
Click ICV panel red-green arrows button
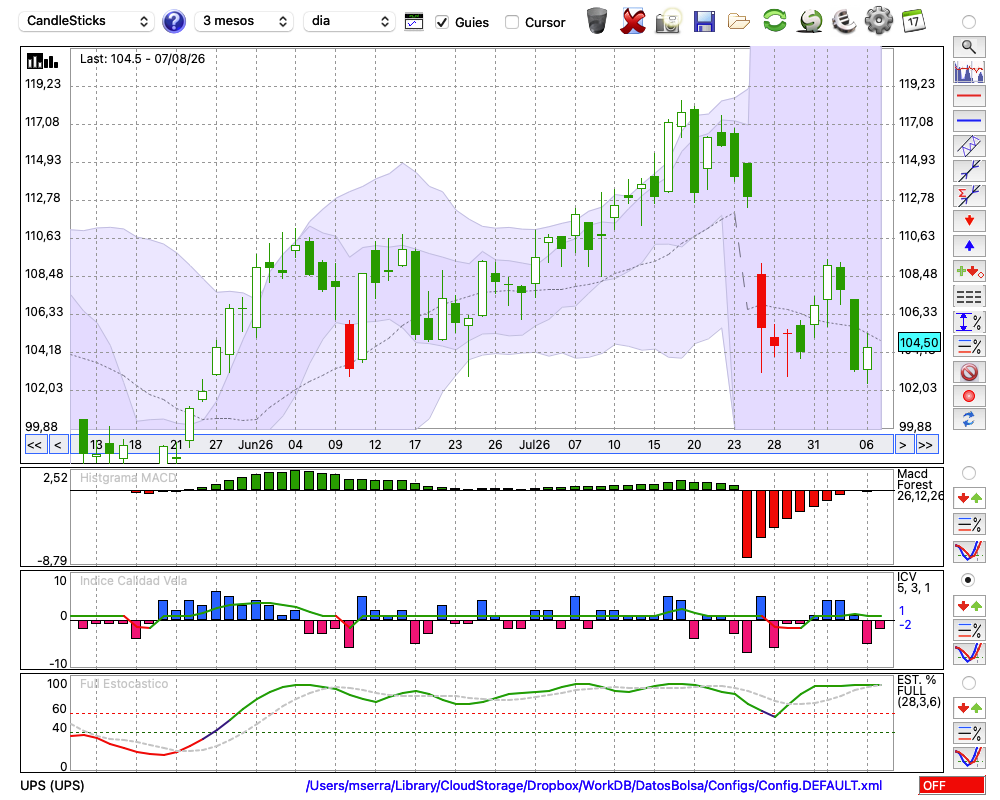(x=969, y=605)
